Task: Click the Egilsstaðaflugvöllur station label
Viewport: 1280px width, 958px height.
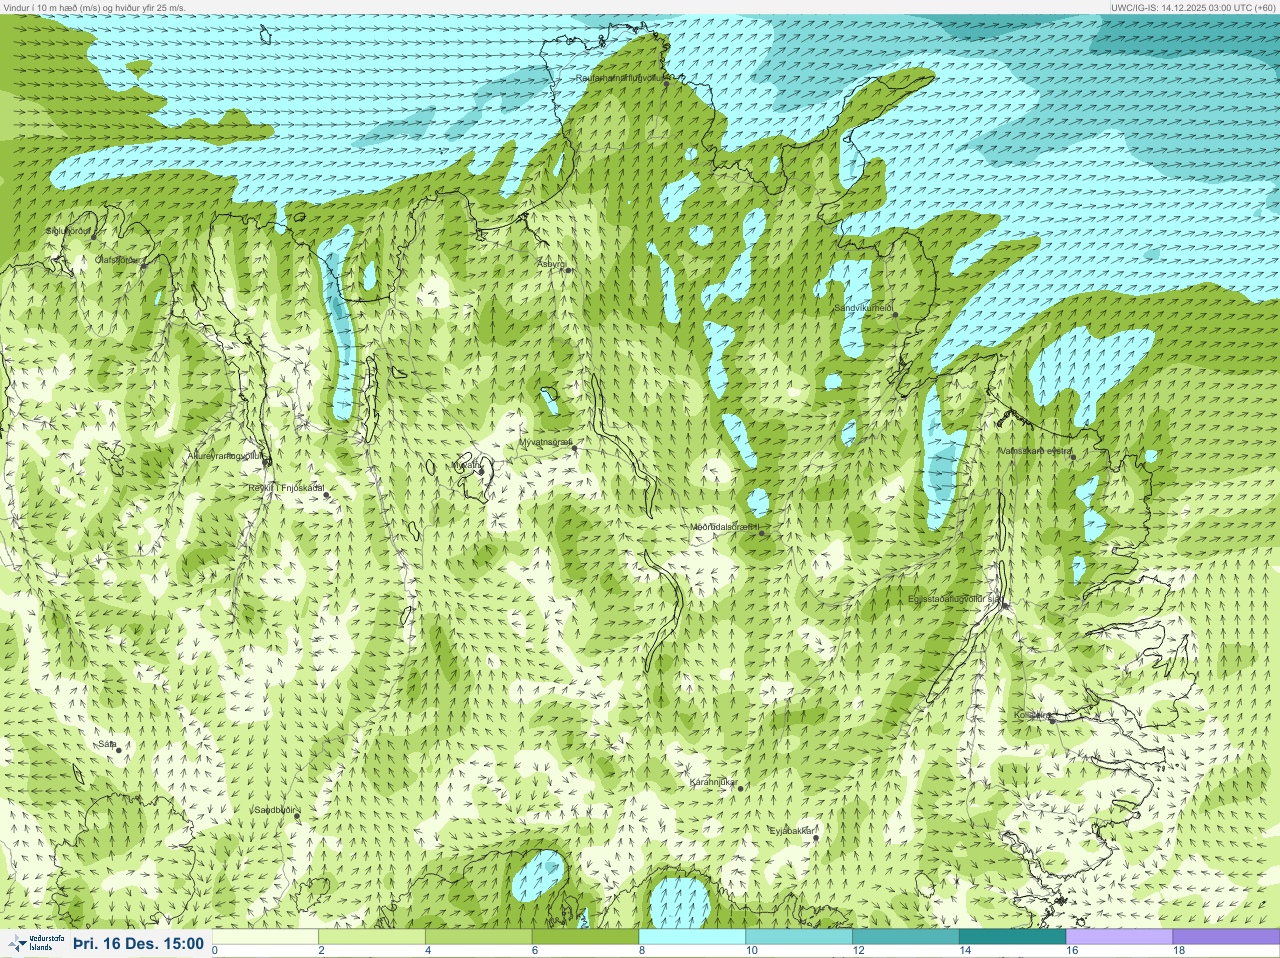Action: (x=955, y=599)
